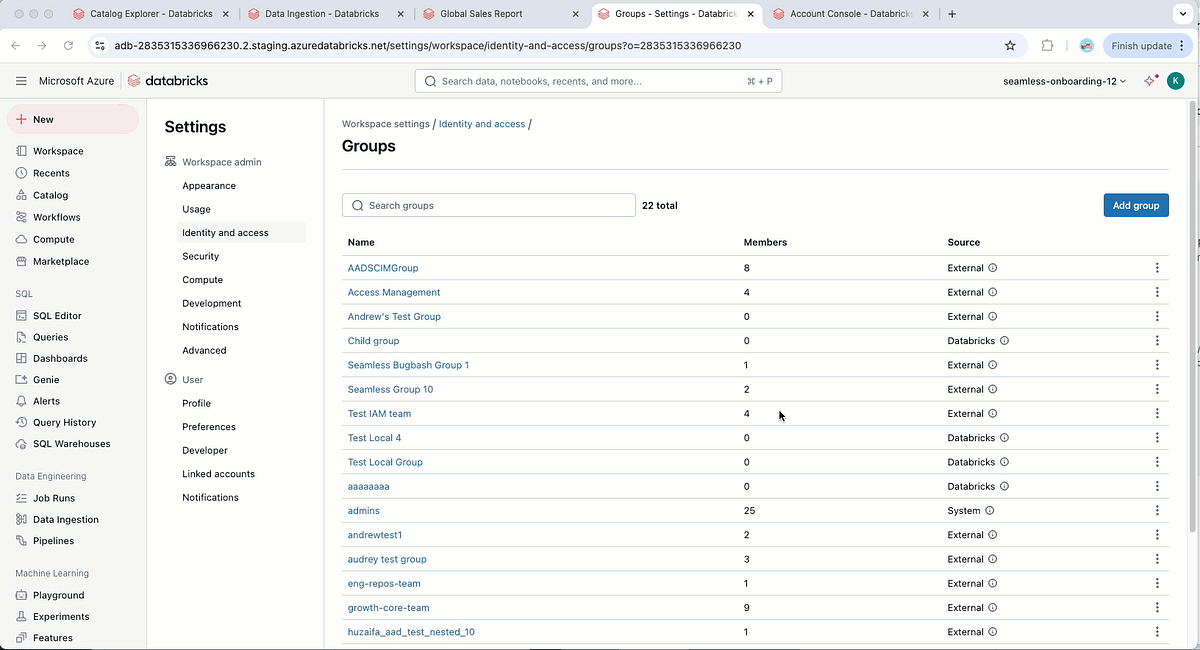Open the Pipelines icon under Data Engineering

coord(21,540)
